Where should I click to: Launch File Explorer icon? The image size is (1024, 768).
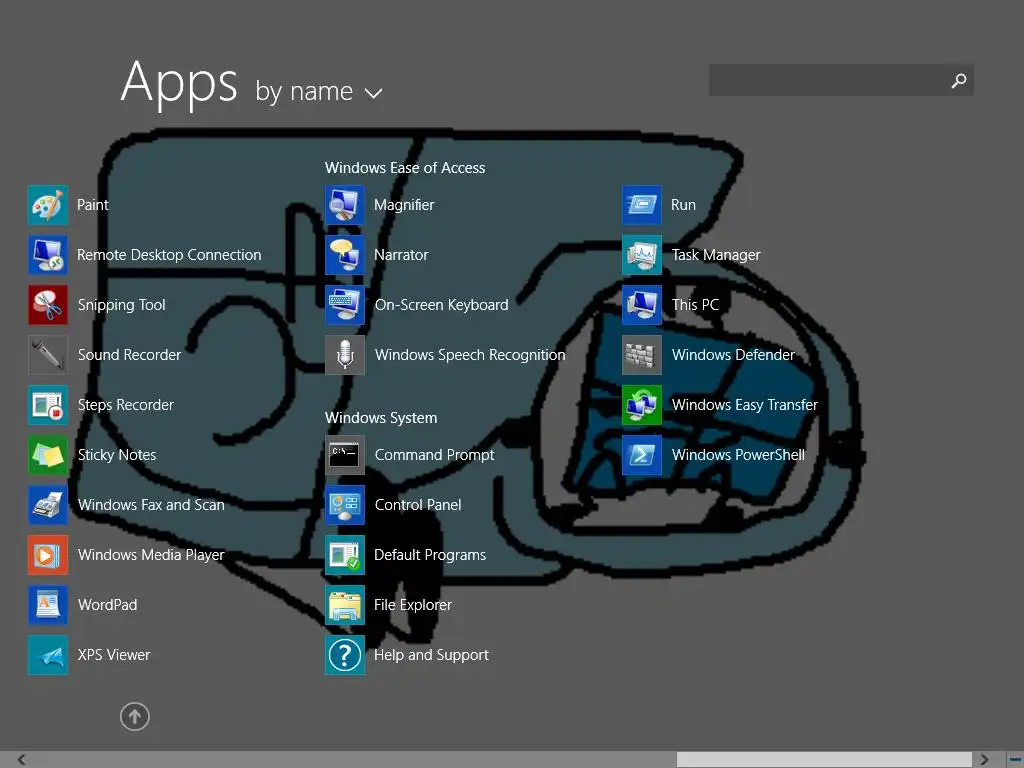(x=345, y=605)
